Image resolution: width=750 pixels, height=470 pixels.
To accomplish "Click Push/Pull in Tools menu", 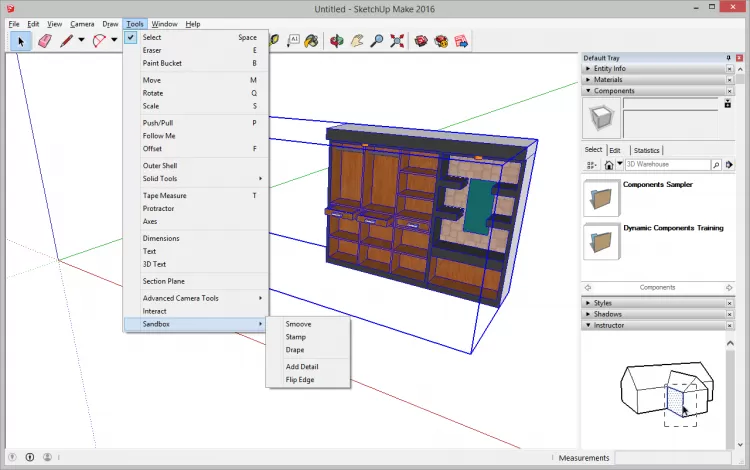I will click(x=159, y=123).
